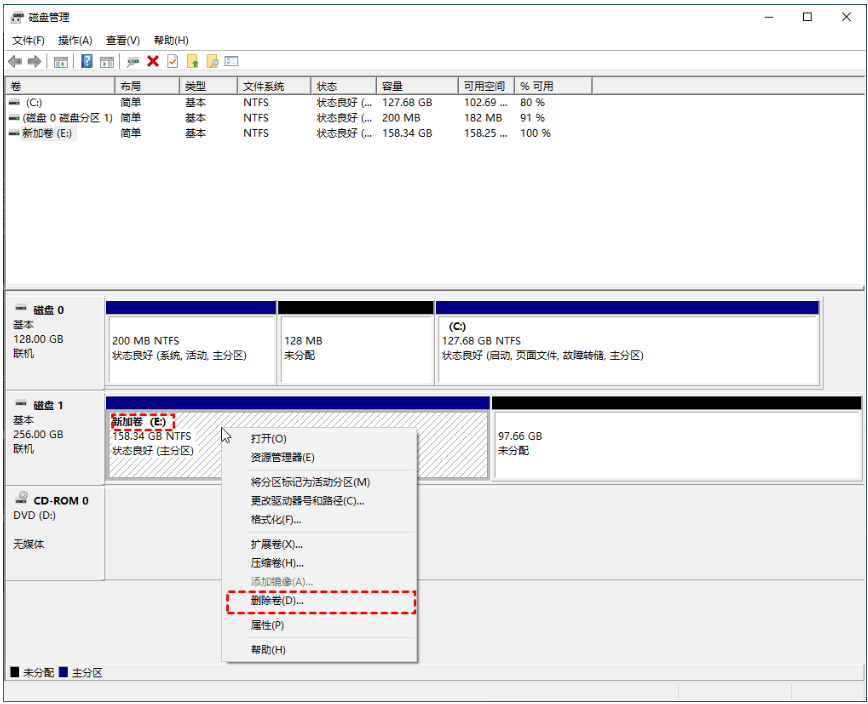868x704 pixels.
Task: Click the properties checkmark page toolbar icon
Action: (172, 62)
